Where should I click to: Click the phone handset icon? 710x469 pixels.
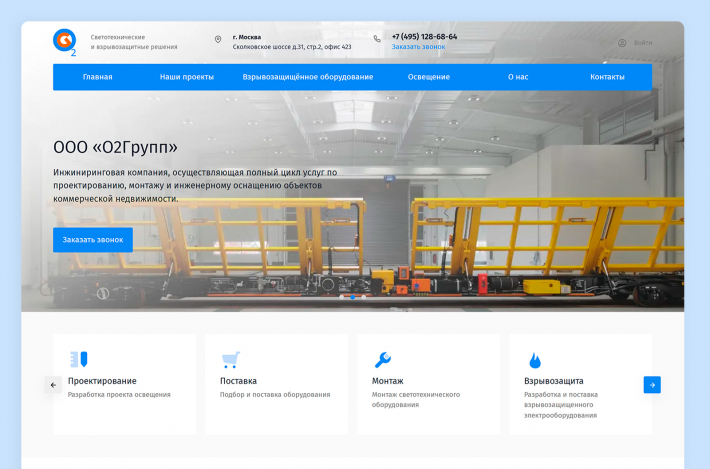pos(377,39)
